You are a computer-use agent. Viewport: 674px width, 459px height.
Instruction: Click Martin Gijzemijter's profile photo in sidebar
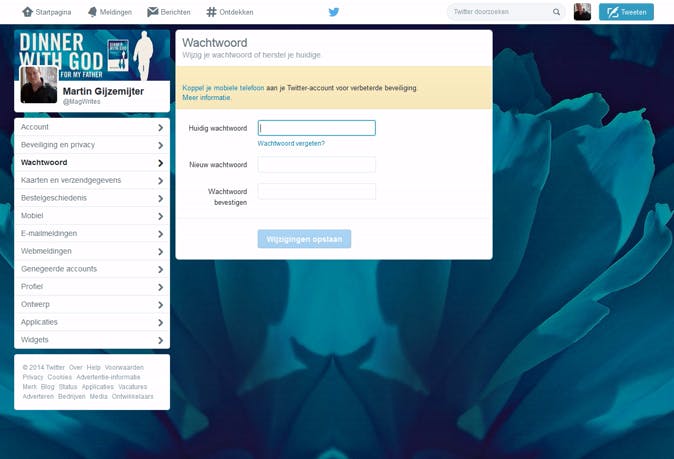(39, 85)
